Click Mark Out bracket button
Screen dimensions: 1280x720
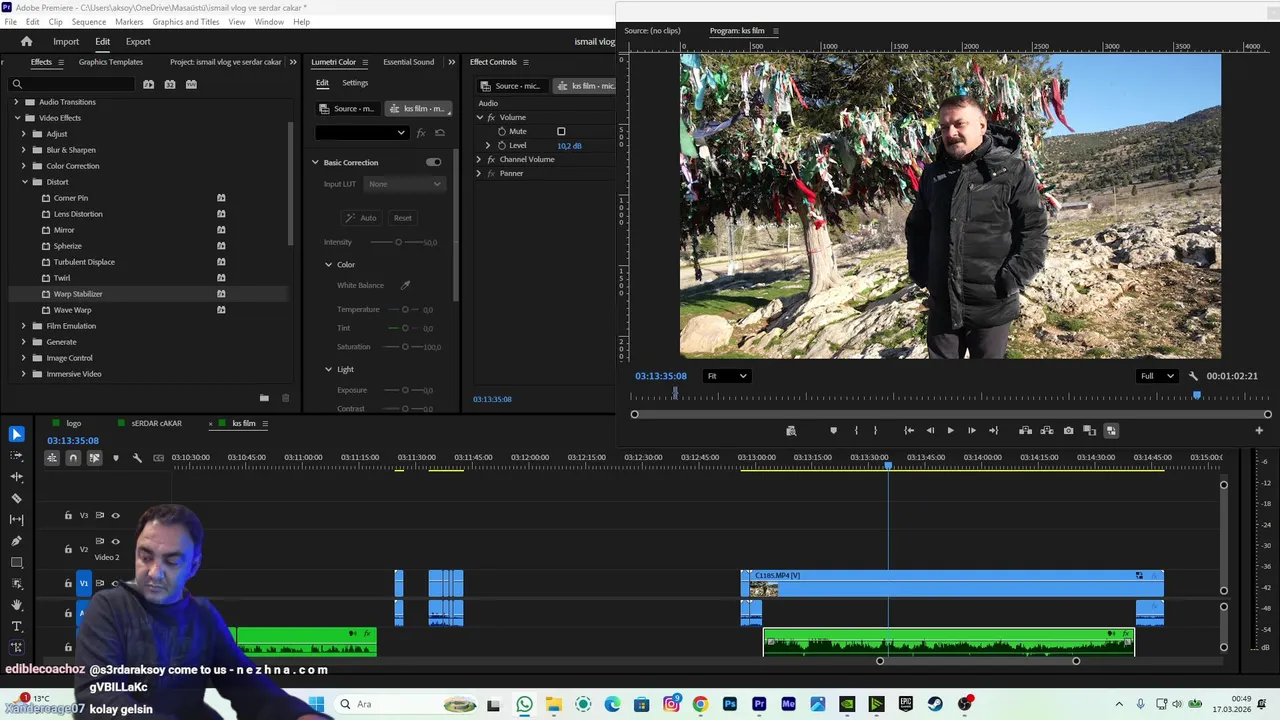click(875, 431)
